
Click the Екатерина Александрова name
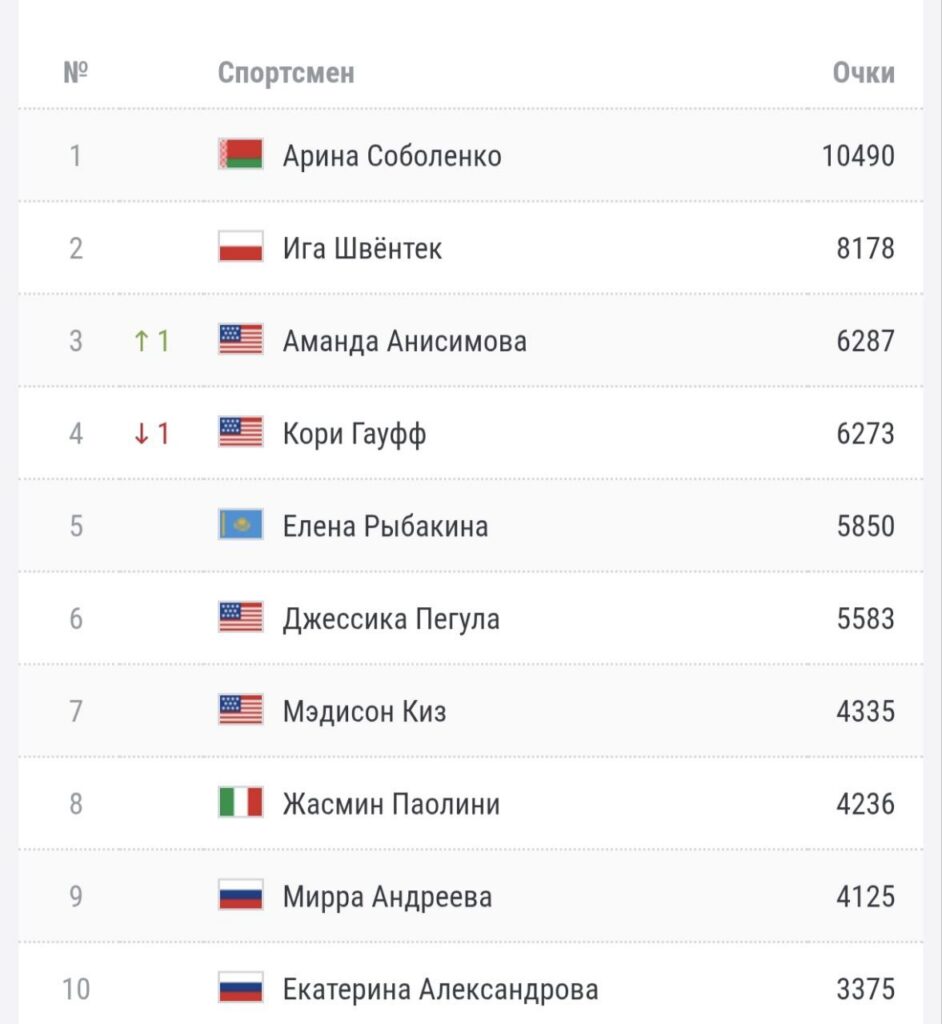[440, 990]
